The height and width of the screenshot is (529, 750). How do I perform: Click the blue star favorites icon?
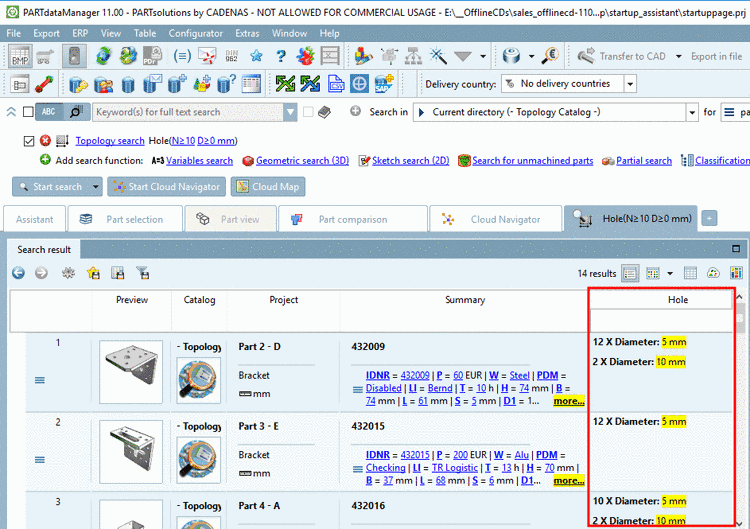click(256, 56)
